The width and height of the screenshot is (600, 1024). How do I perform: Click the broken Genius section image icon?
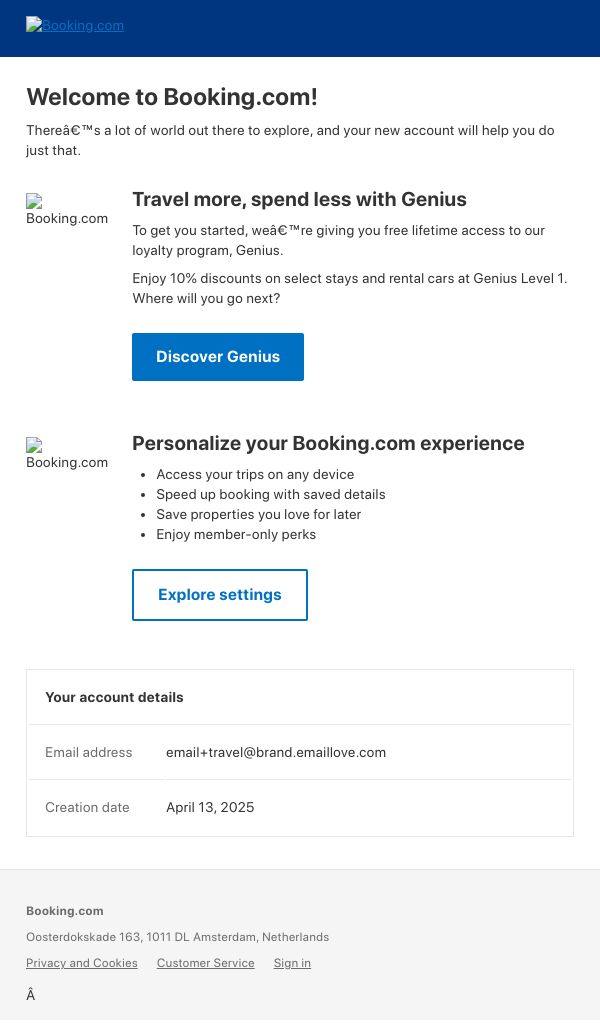(34, 201)
